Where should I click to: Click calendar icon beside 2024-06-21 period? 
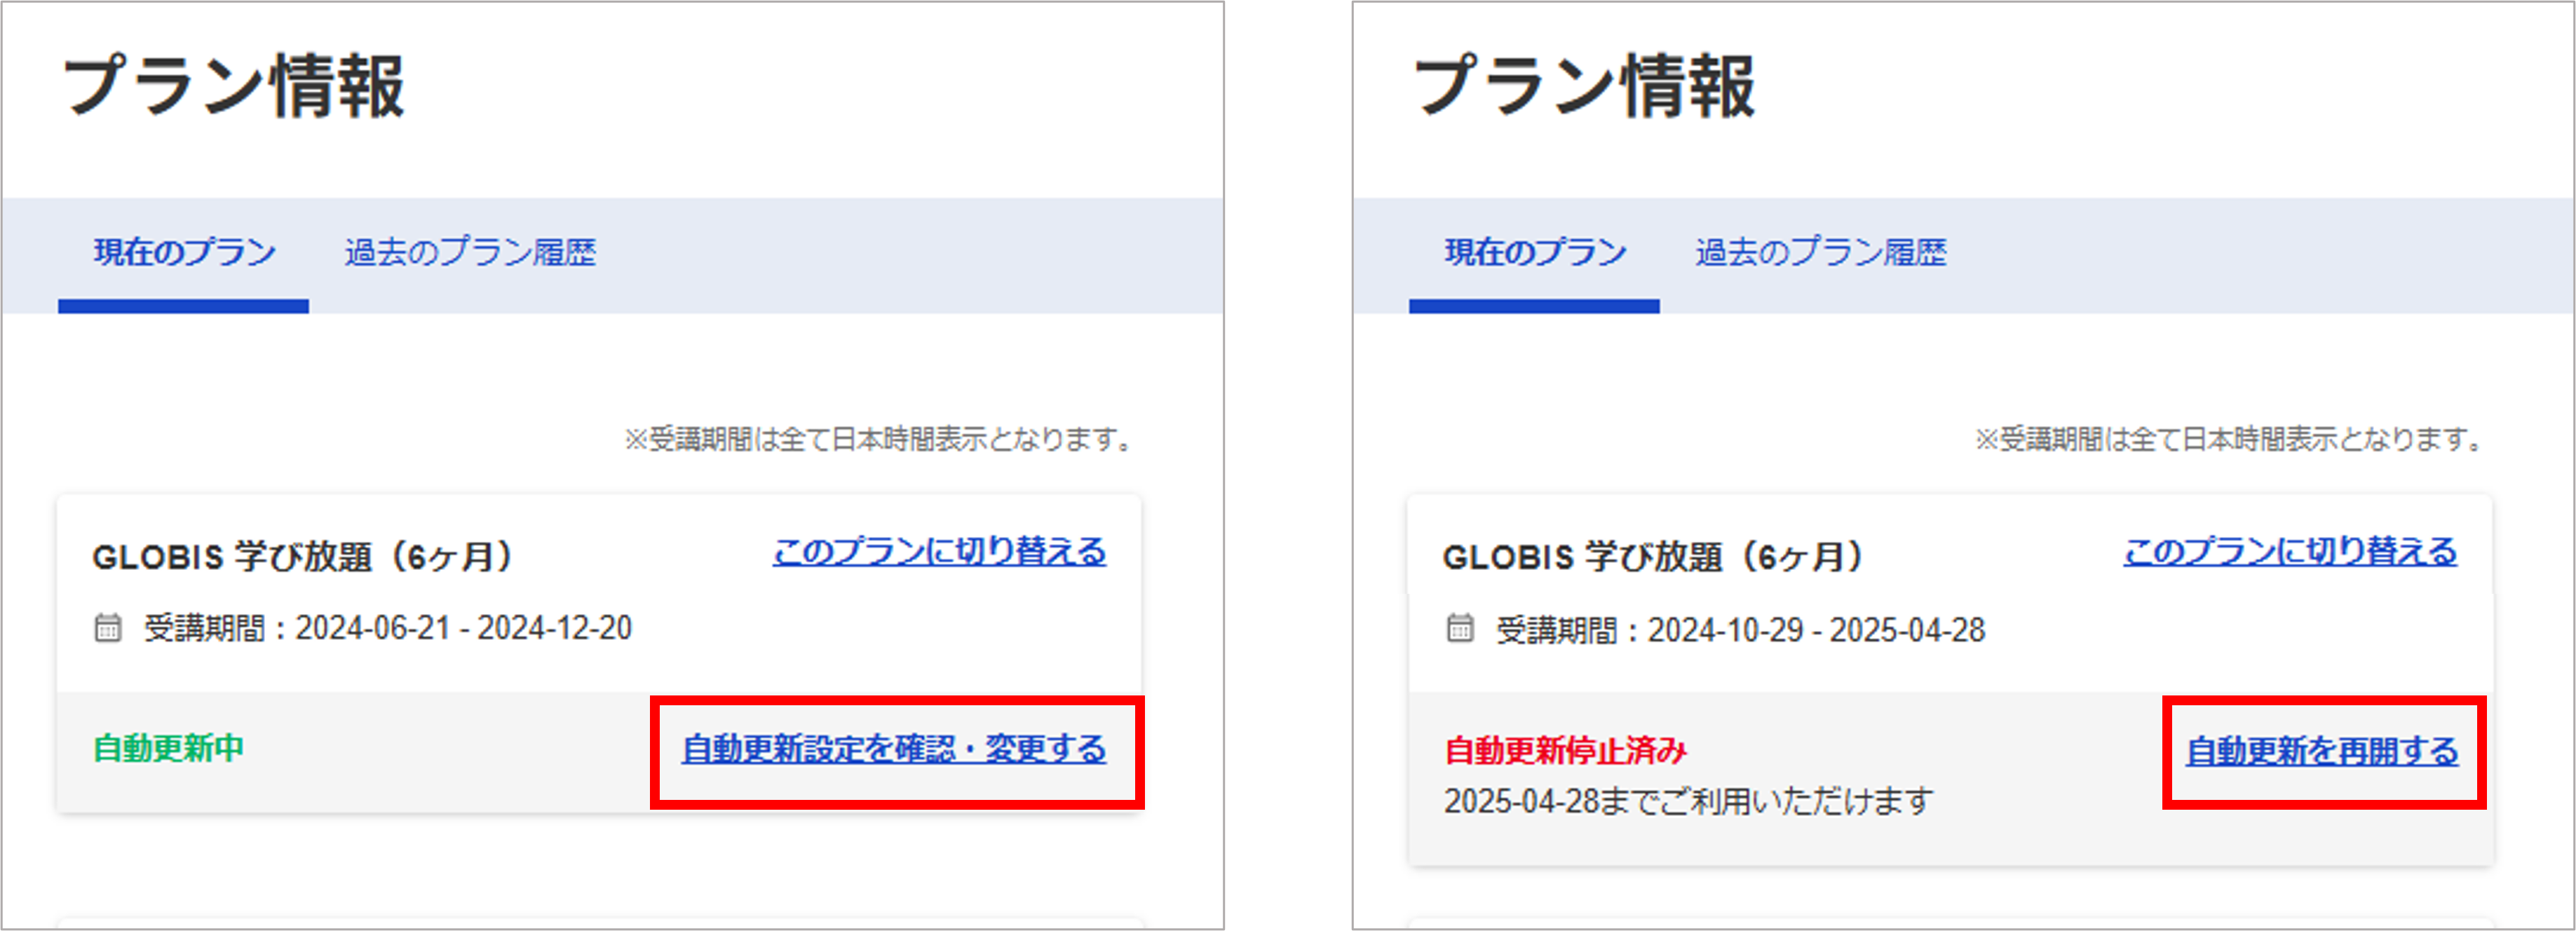(108, 628)
